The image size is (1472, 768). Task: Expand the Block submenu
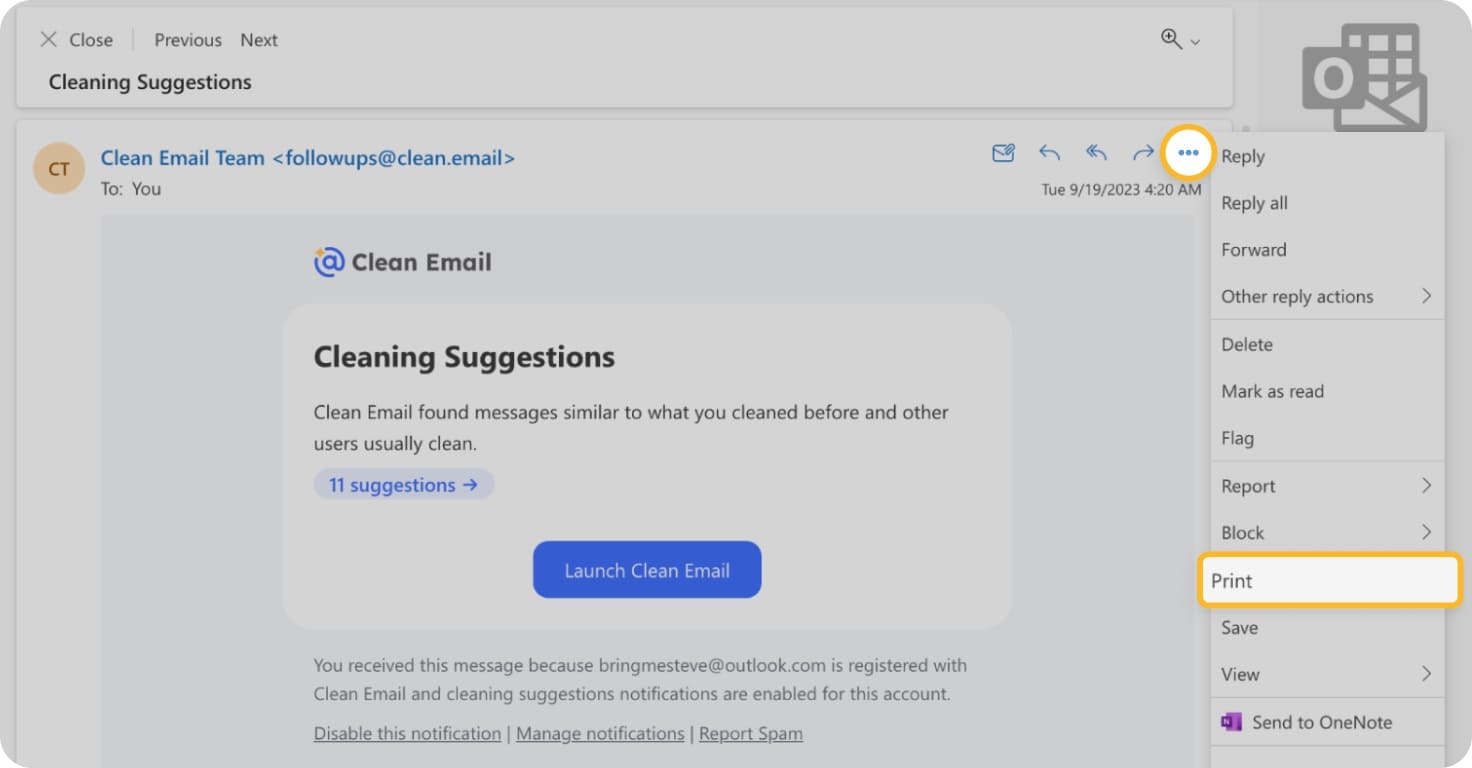click(x=1429, y=532)
